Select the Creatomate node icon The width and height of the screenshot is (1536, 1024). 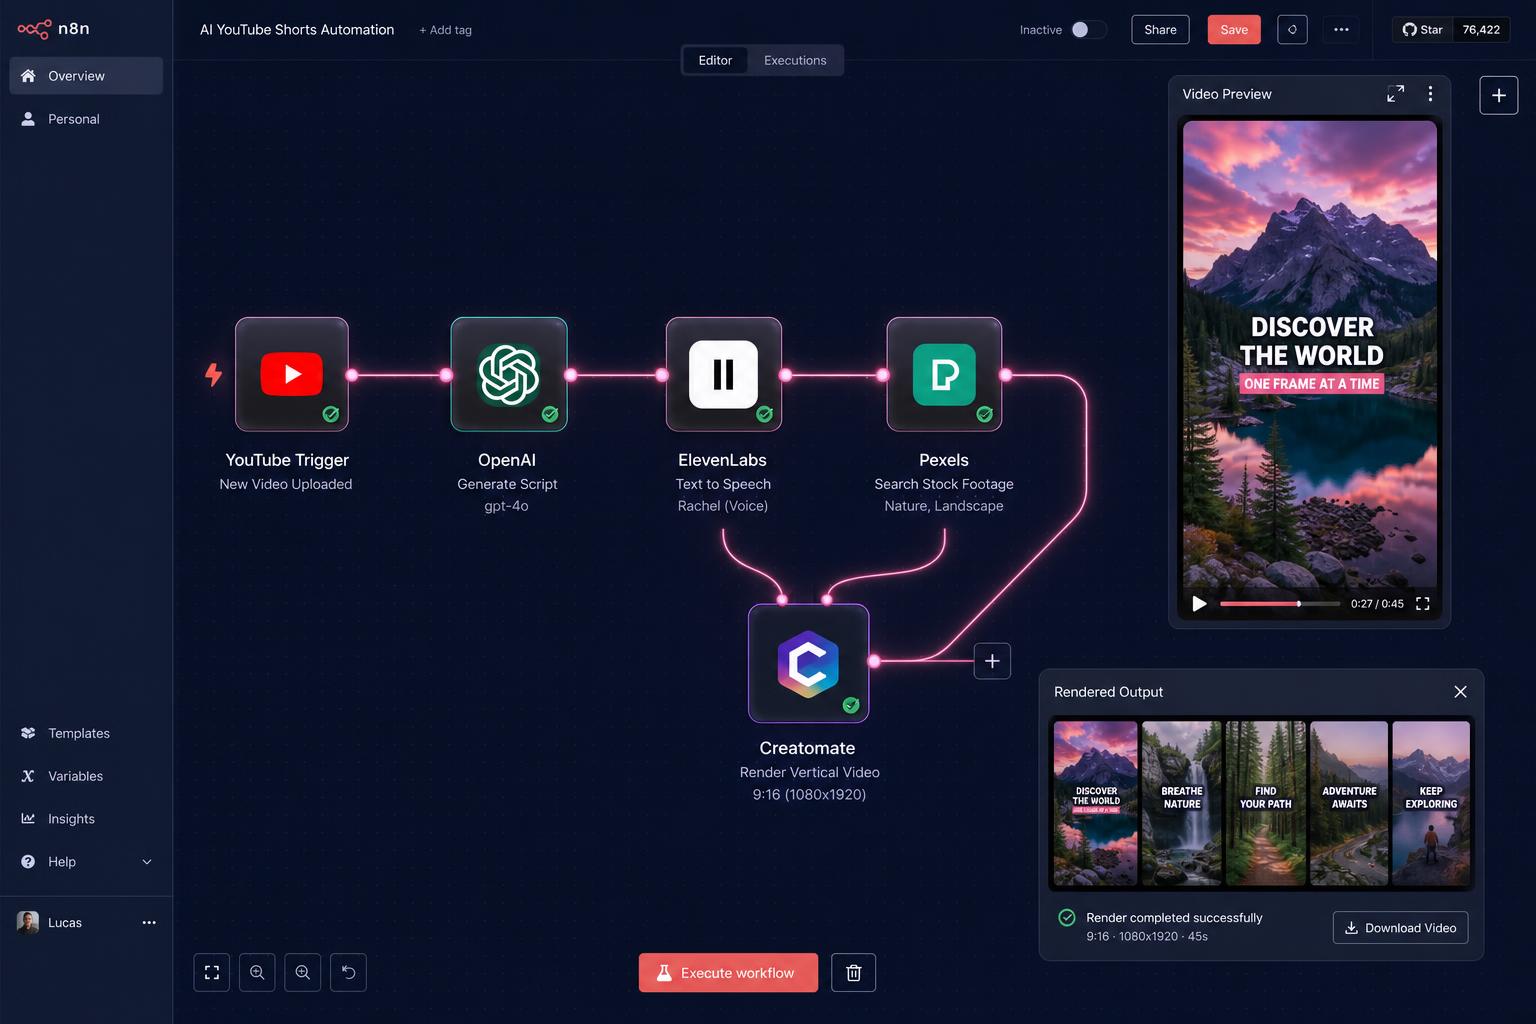point(808,663)
